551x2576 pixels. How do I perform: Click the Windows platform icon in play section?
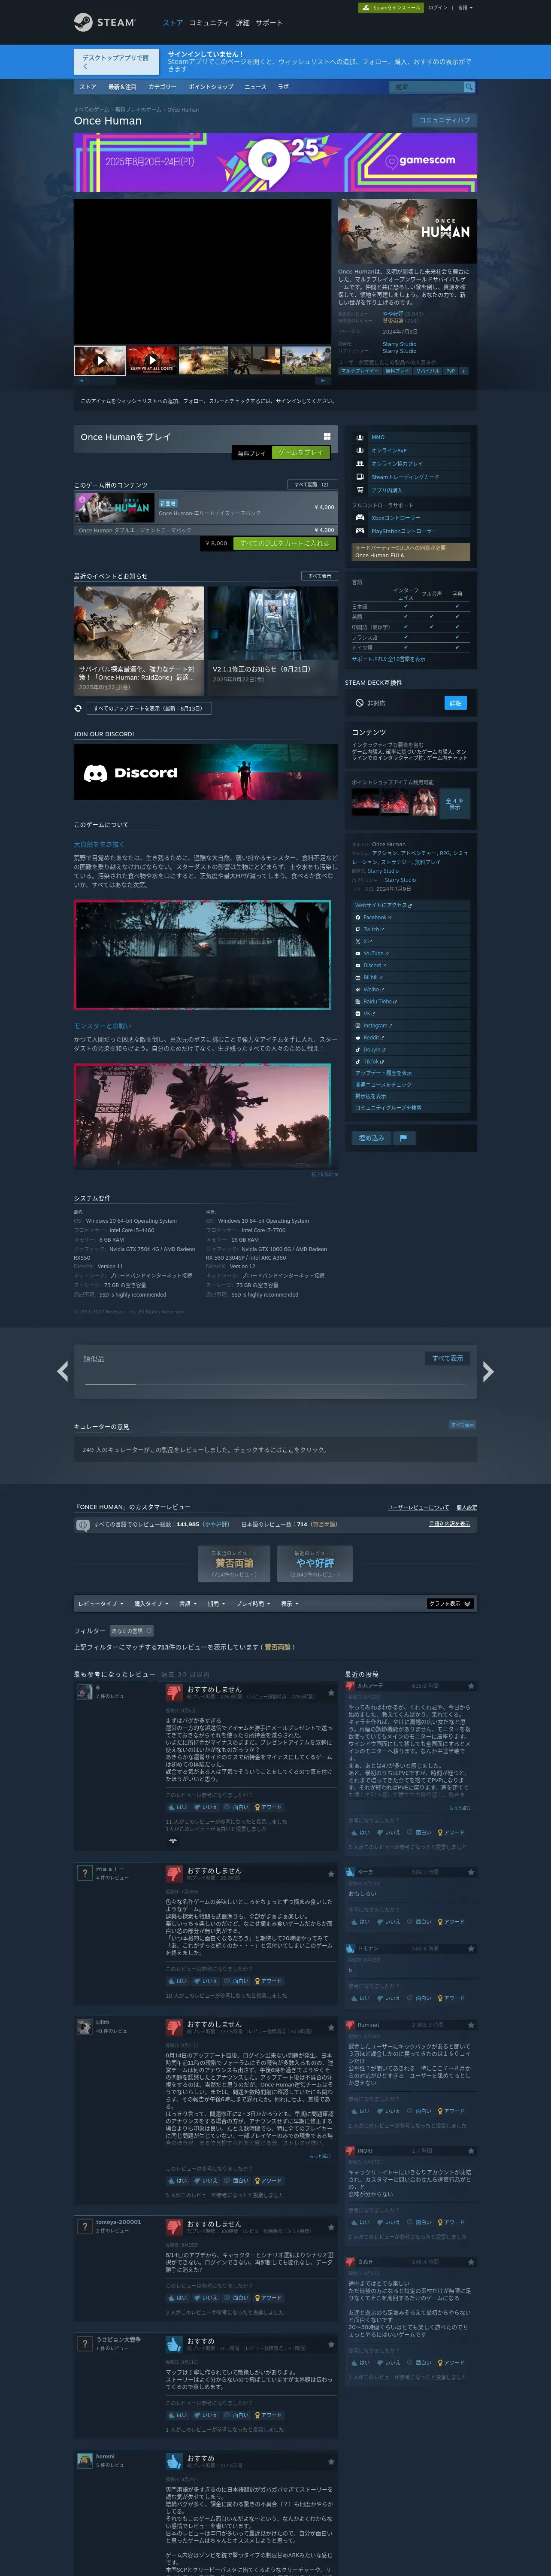pyautogui.click(x=327, y=437)
